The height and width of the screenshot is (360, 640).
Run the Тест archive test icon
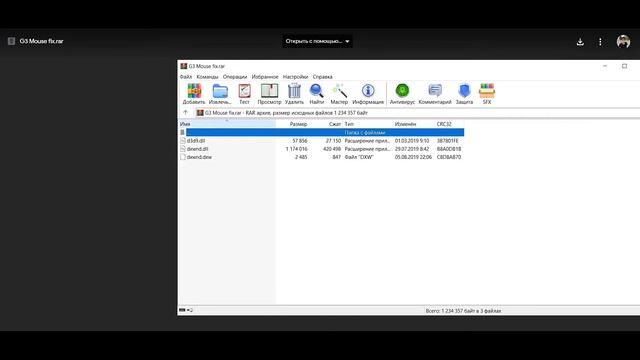[x=244, y=91]
